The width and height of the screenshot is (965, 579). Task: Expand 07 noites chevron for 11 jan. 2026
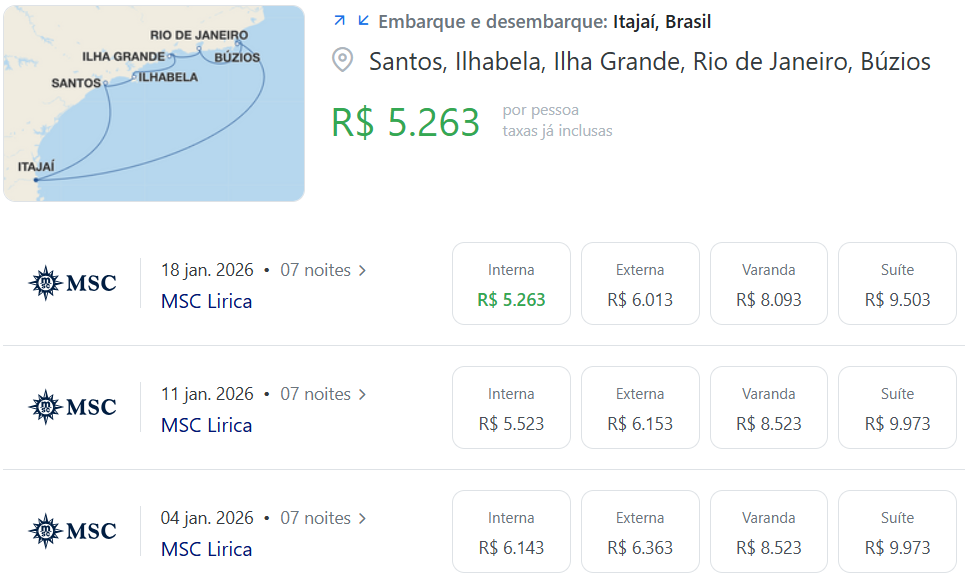[x=362, y=394]
